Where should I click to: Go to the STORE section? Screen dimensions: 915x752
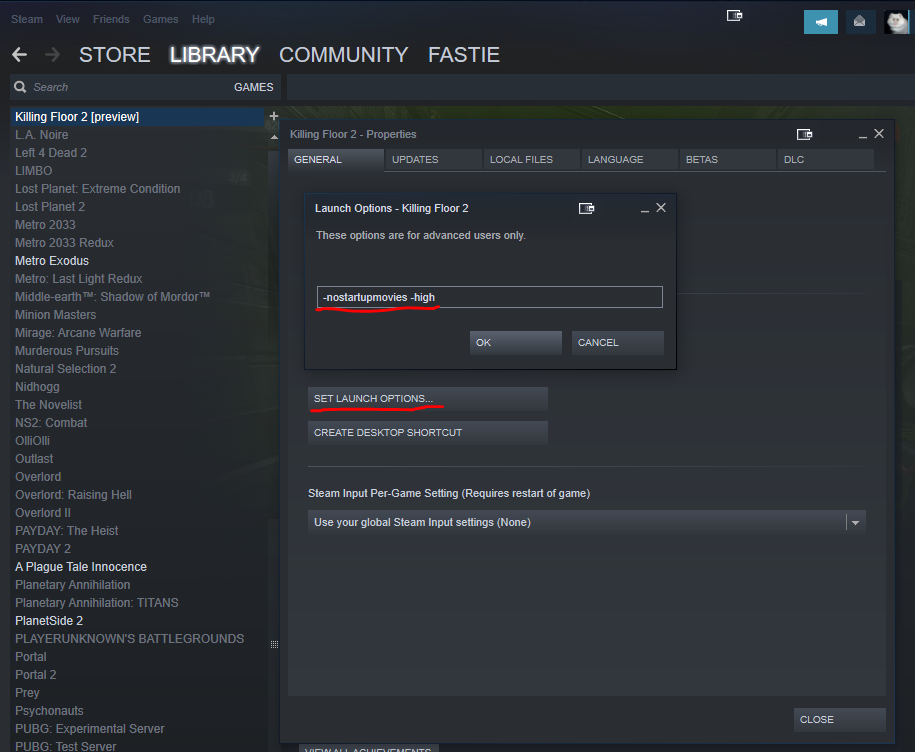coord(114,55)
